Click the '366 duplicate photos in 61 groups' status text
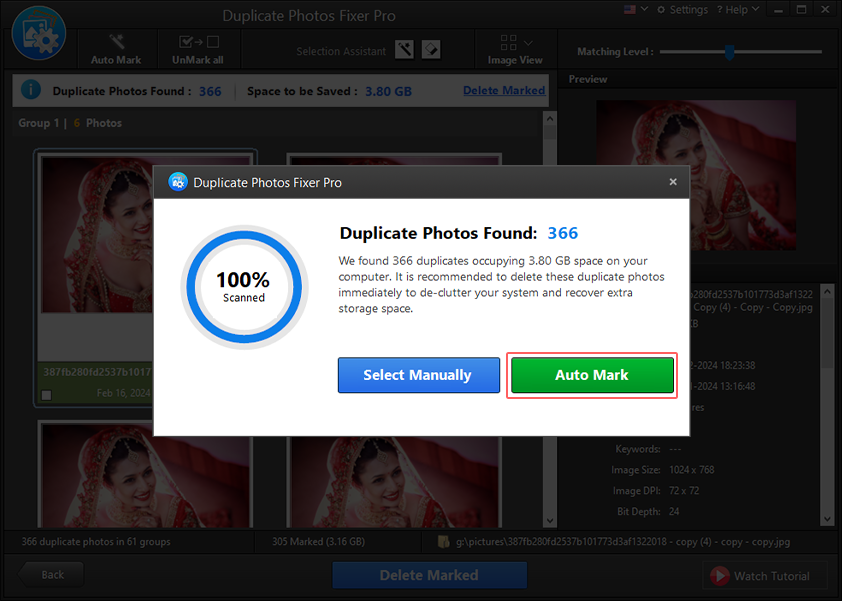Screen dimensions: 842x601 pos(96,541)
